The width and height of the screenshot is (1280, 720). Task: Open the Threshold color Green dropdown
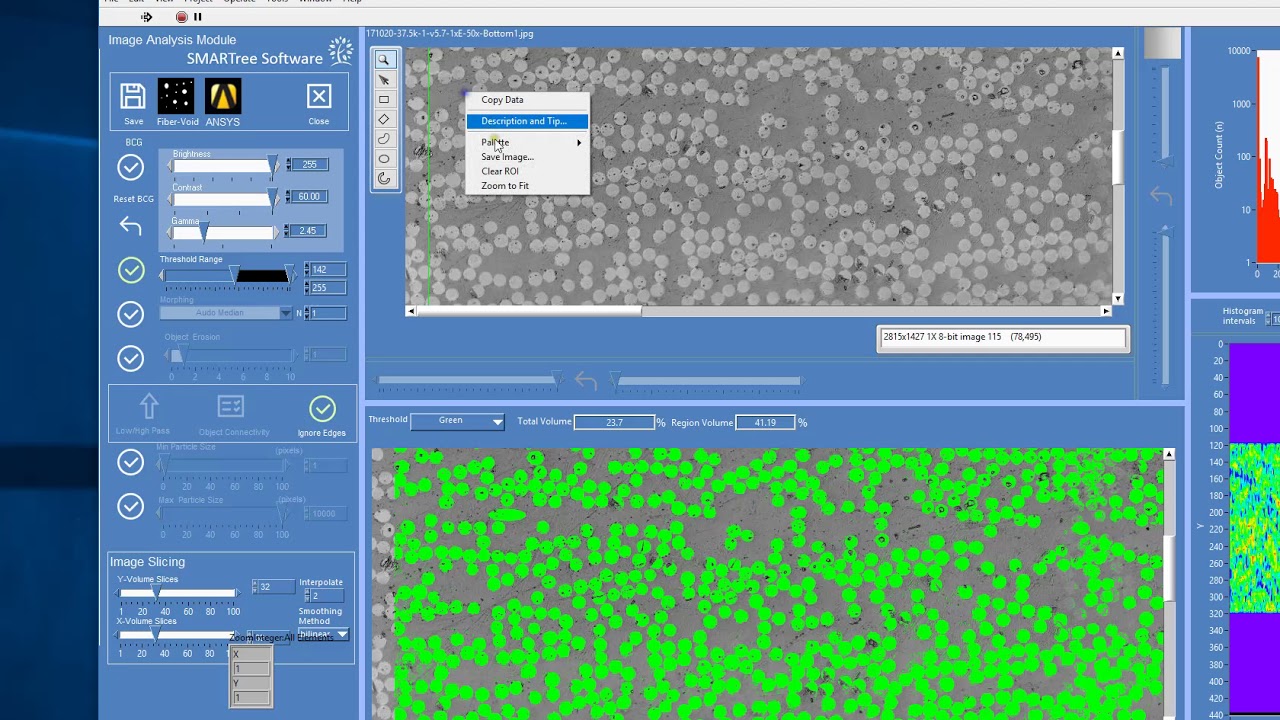point(458,421)
